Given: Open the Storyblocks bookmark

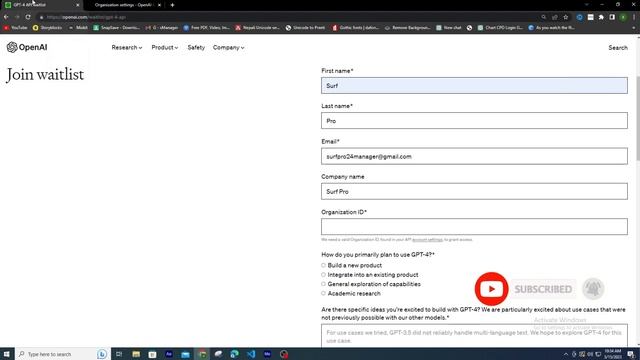Looking at the screenshot, I should pyautogui.click(x=47, y=28).
